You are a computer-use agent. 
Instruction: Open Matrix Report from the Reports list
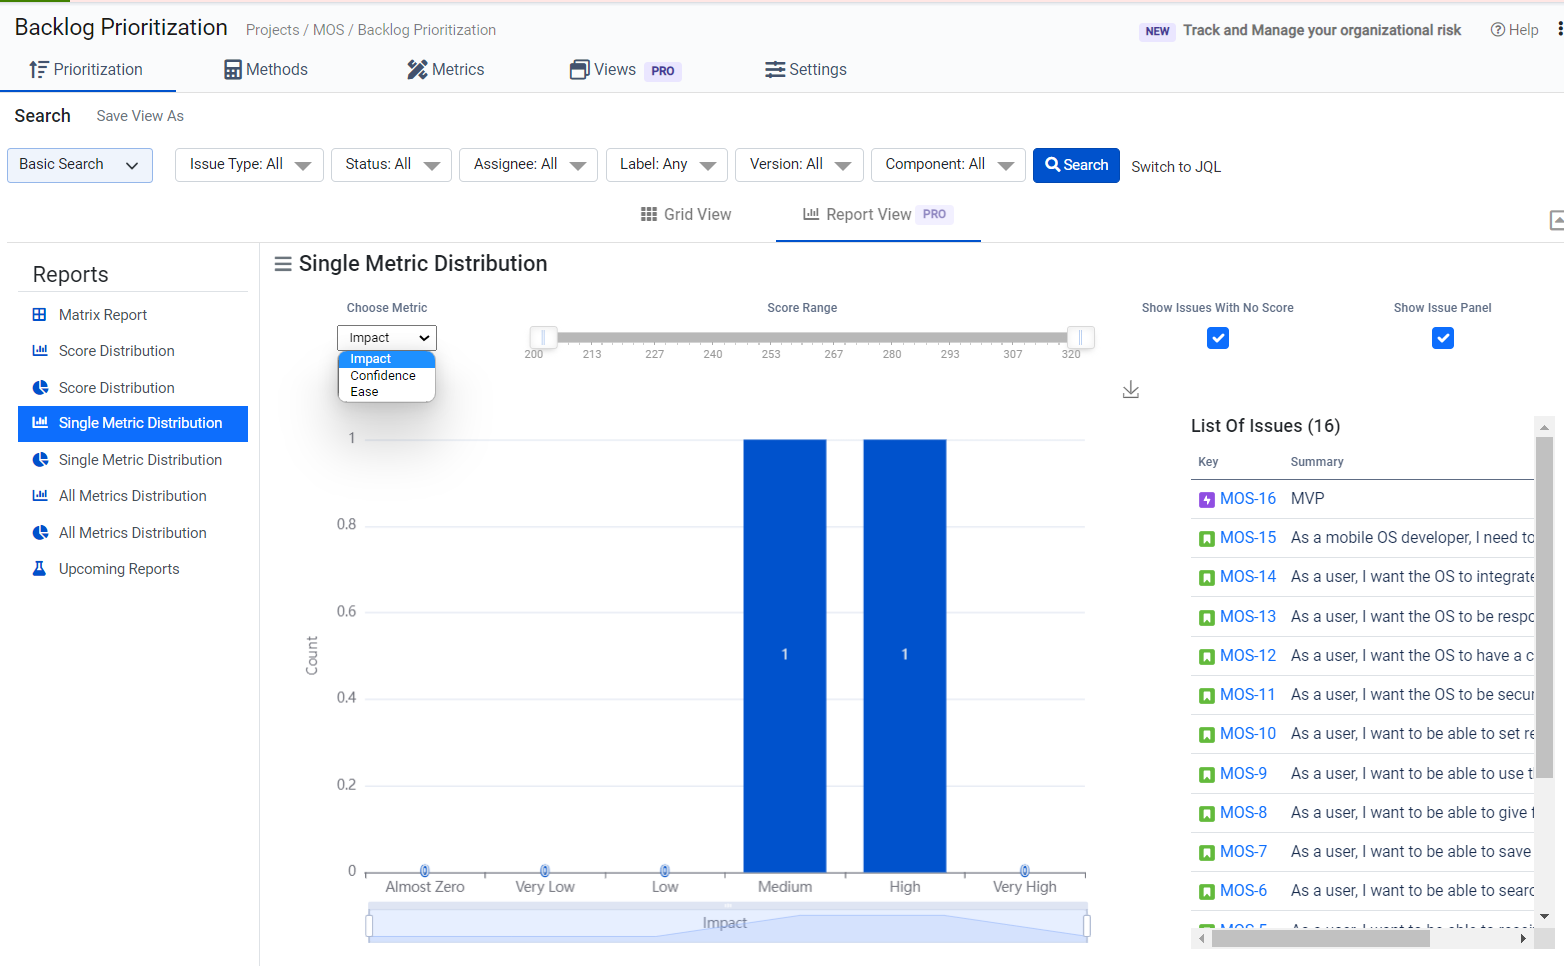click(102, 315)
